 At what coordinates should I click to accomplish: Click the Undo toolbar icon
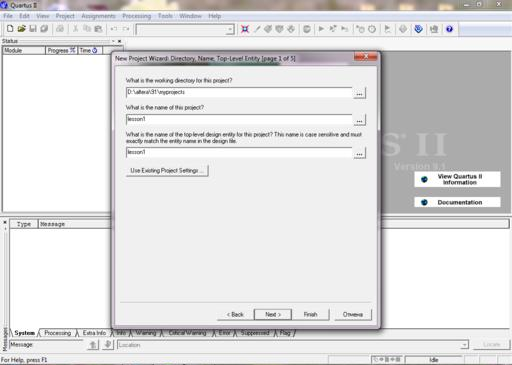coord(114,29)
